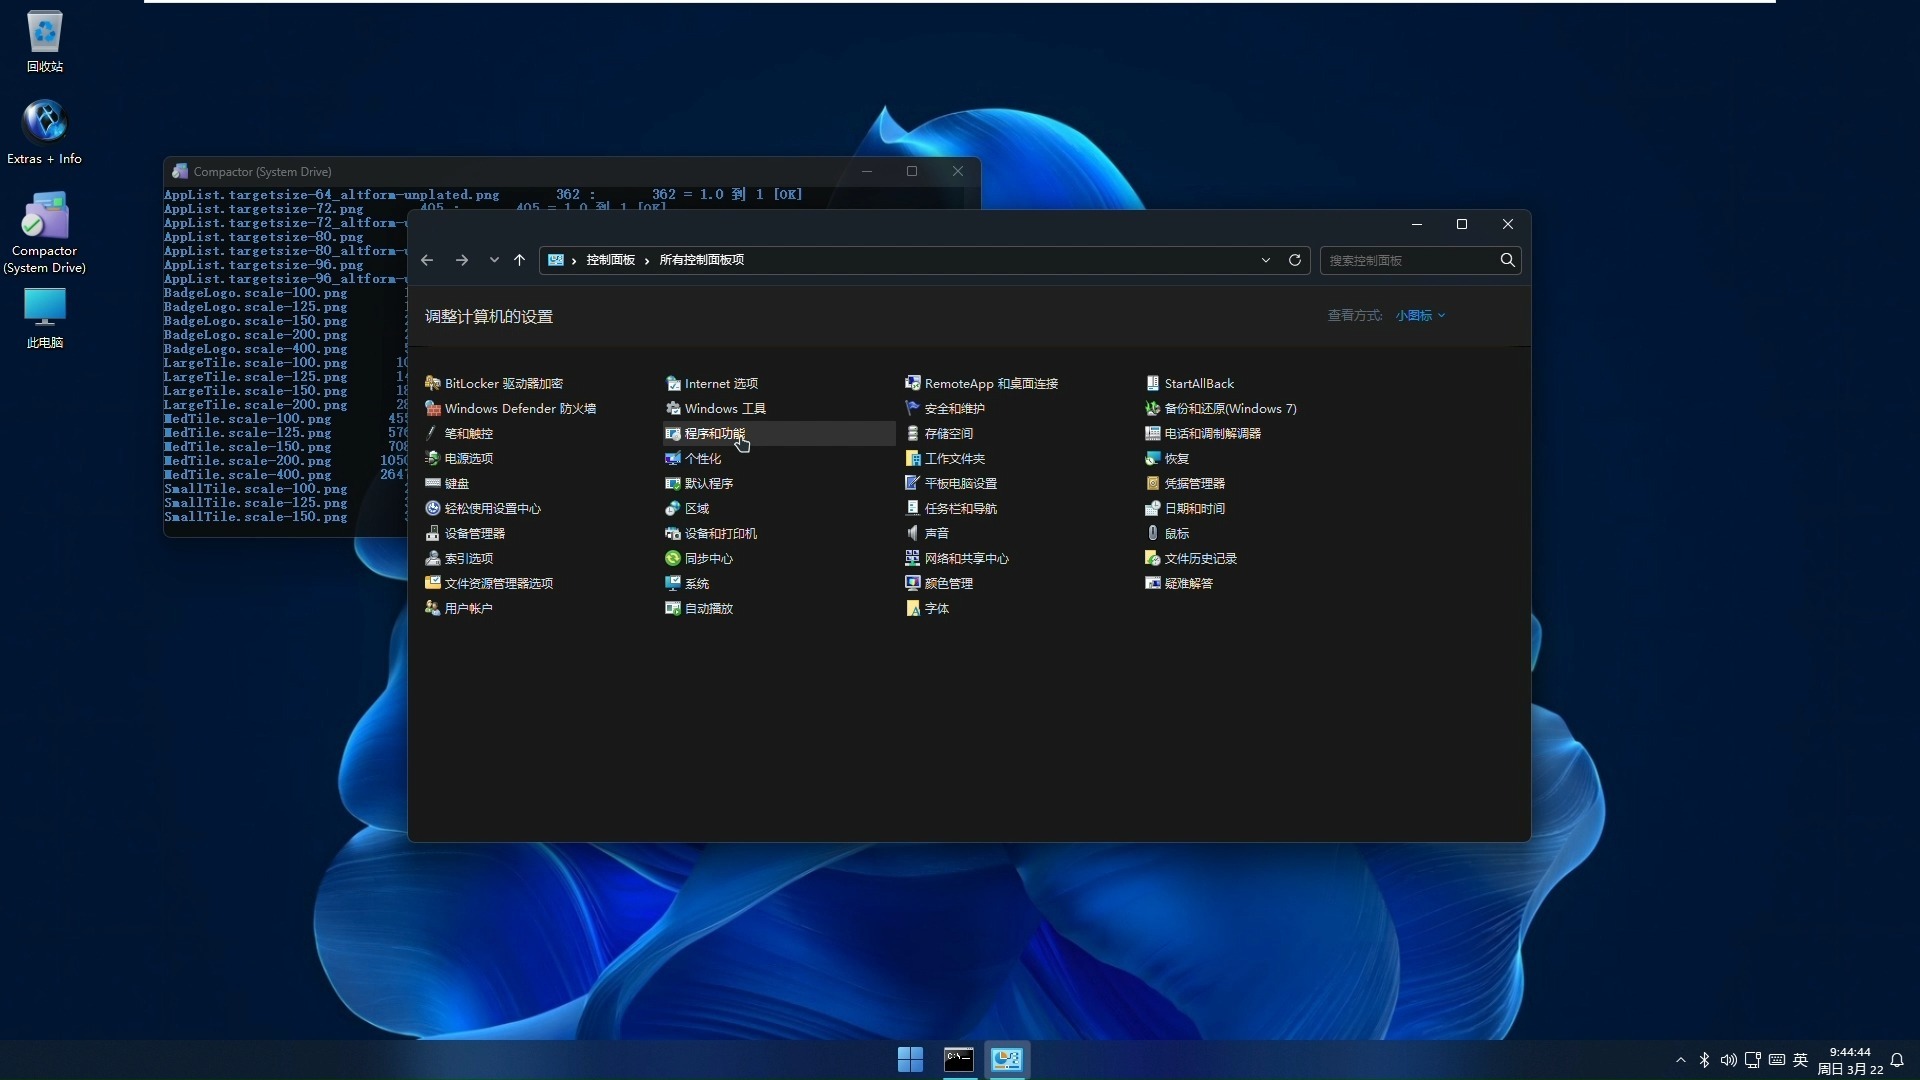This screenshot has width=1920, height=1080.
Task: Open 系统 link
Action: click(697, 584)
